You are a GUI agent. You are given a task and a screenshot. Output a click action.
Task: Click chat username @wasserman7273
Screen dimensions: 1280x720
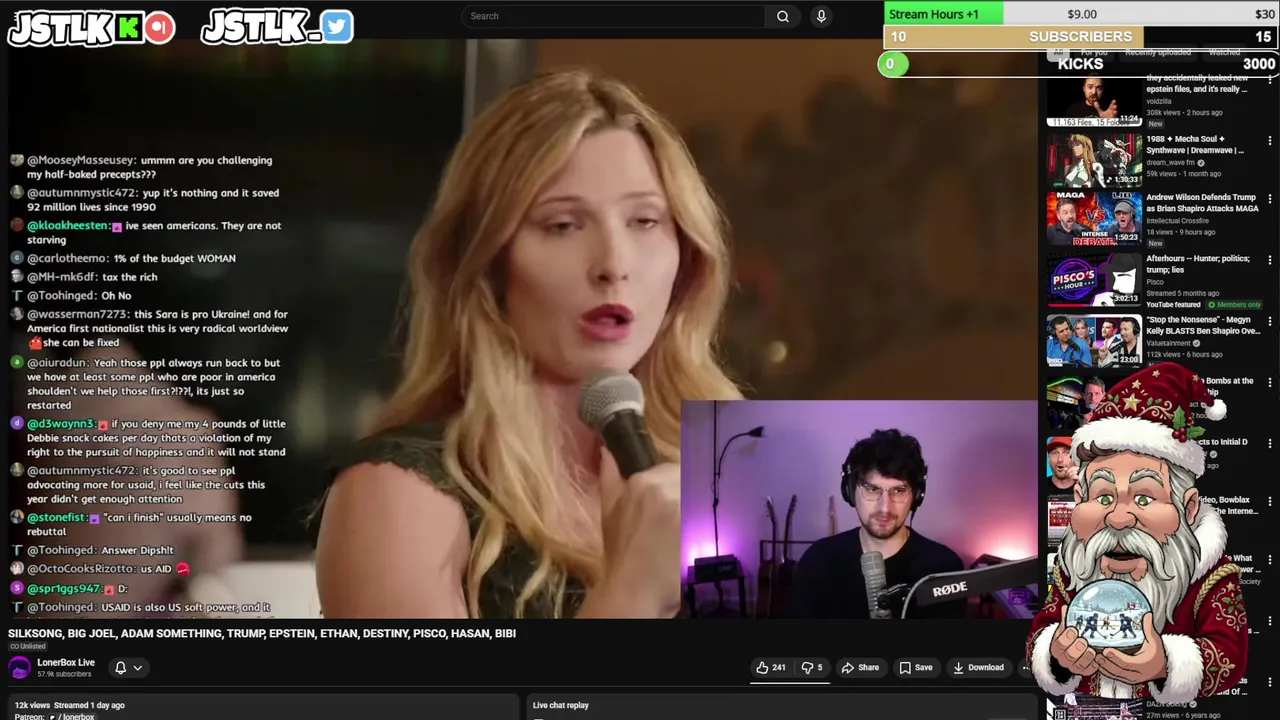78,314
